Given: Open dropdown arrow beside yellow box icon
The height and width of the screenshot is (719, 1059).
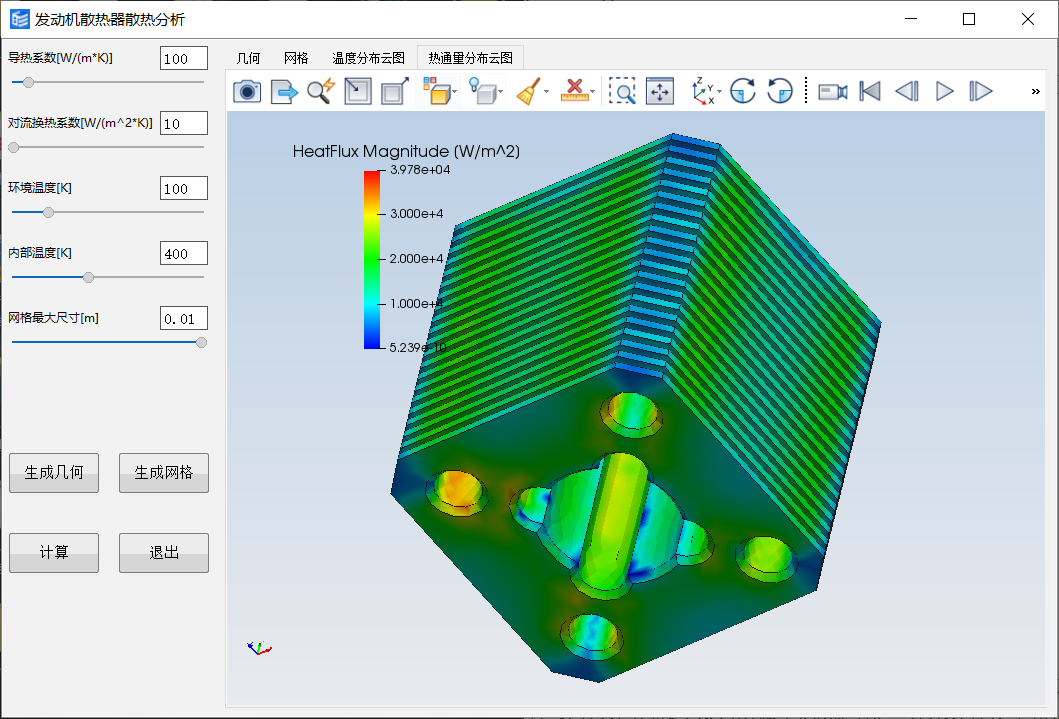Looking at the screenshot, I should pyautogui.click(x=455, y=92).
